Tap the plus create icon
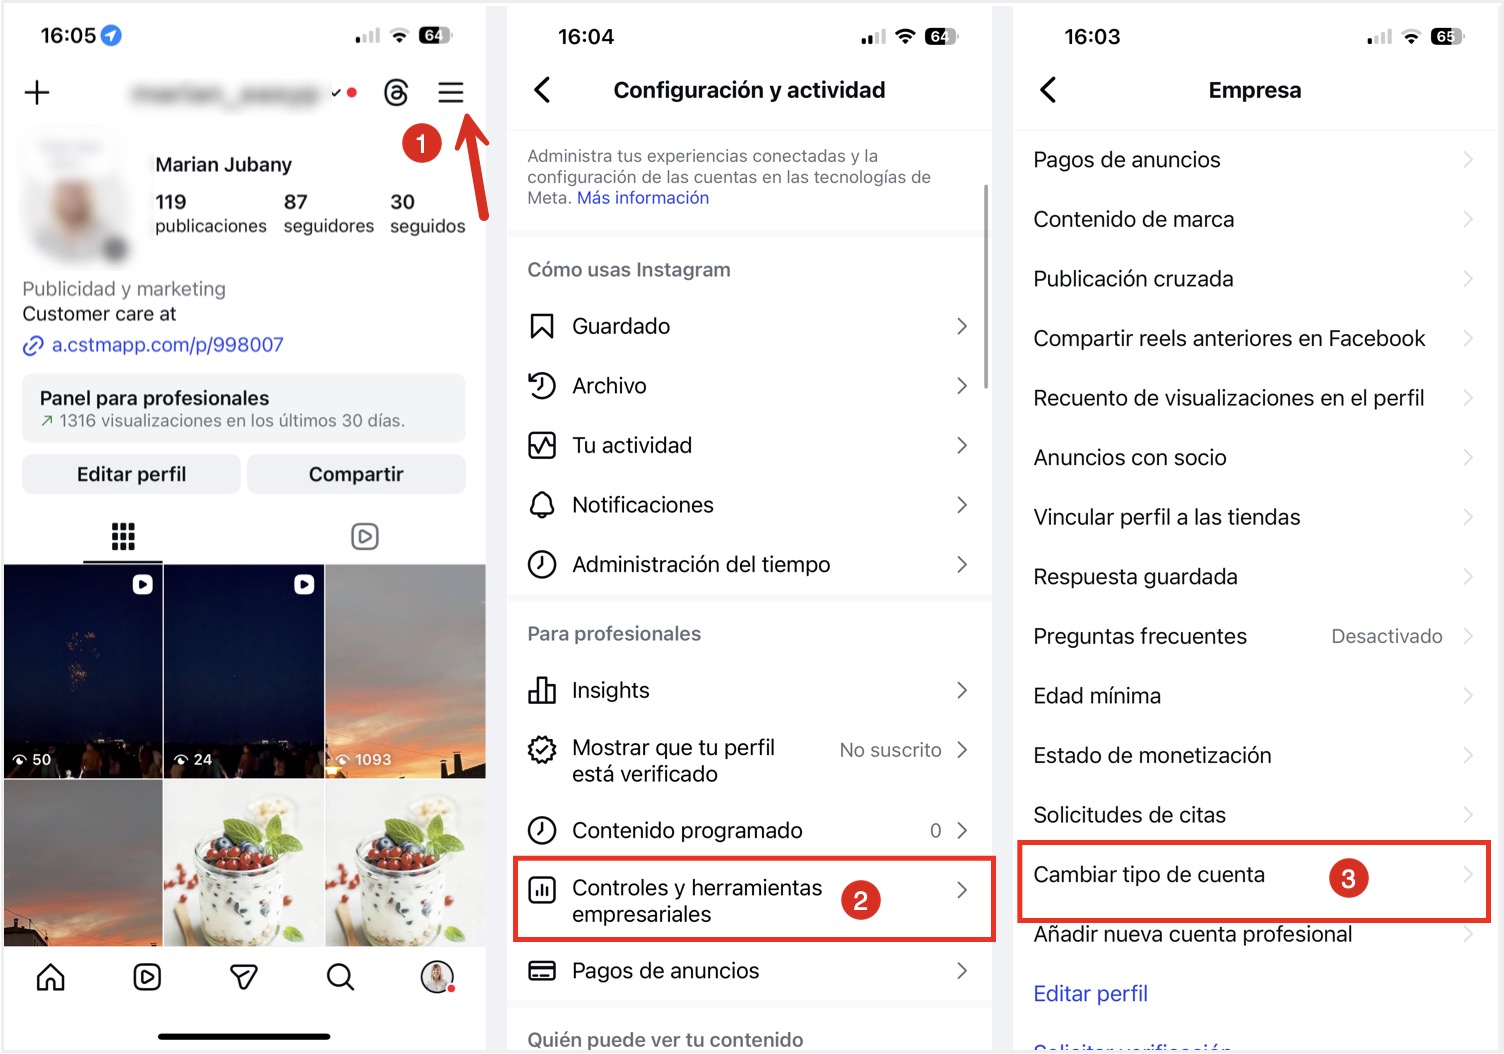 37,93
